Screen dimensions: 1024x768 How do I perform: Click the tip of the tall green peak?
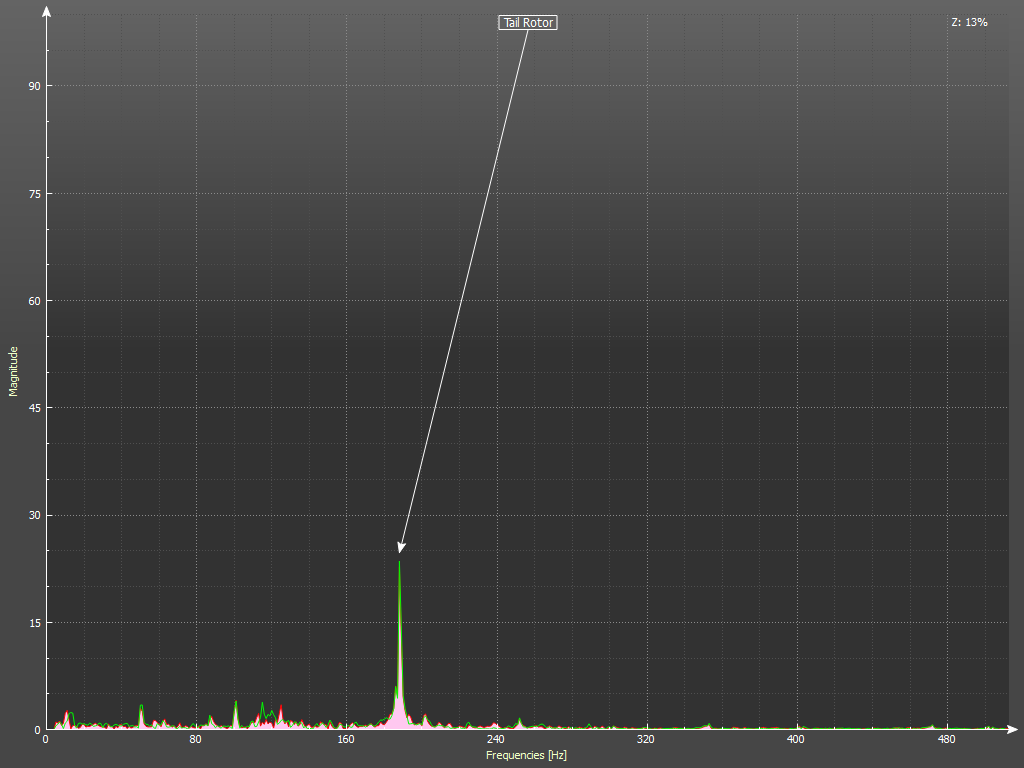[399, 563]
